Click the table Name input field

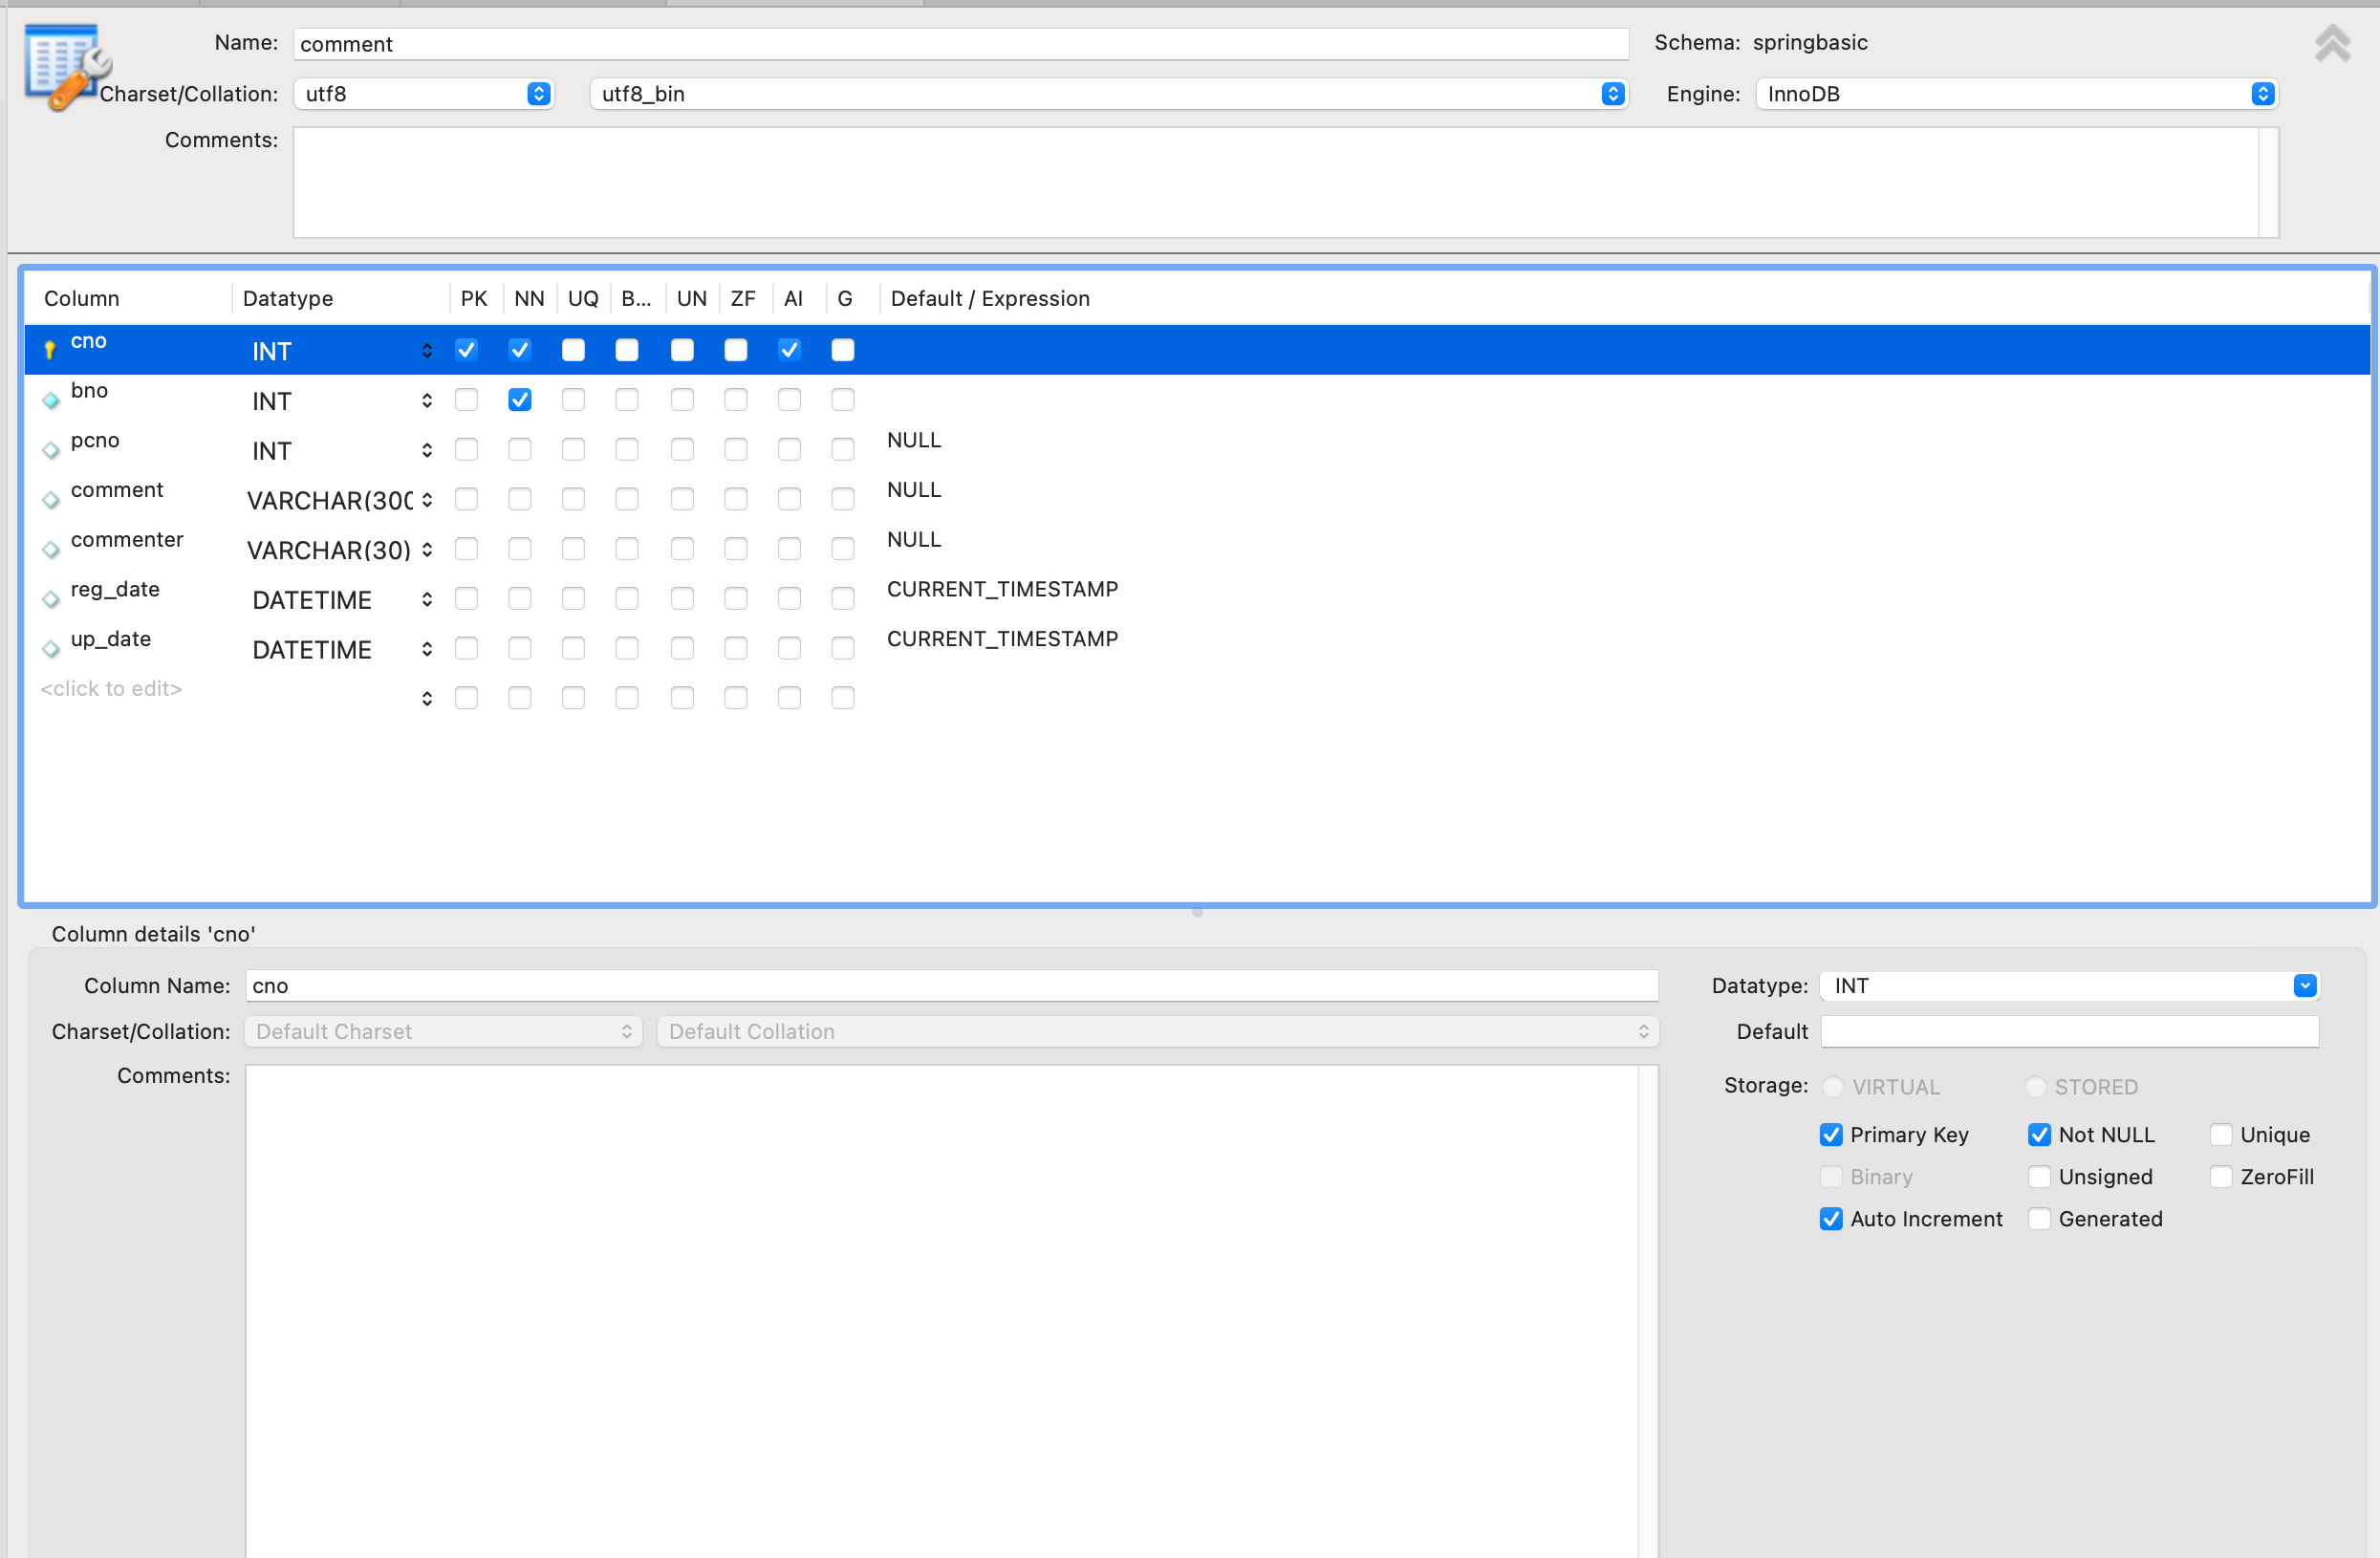(959, 44)
